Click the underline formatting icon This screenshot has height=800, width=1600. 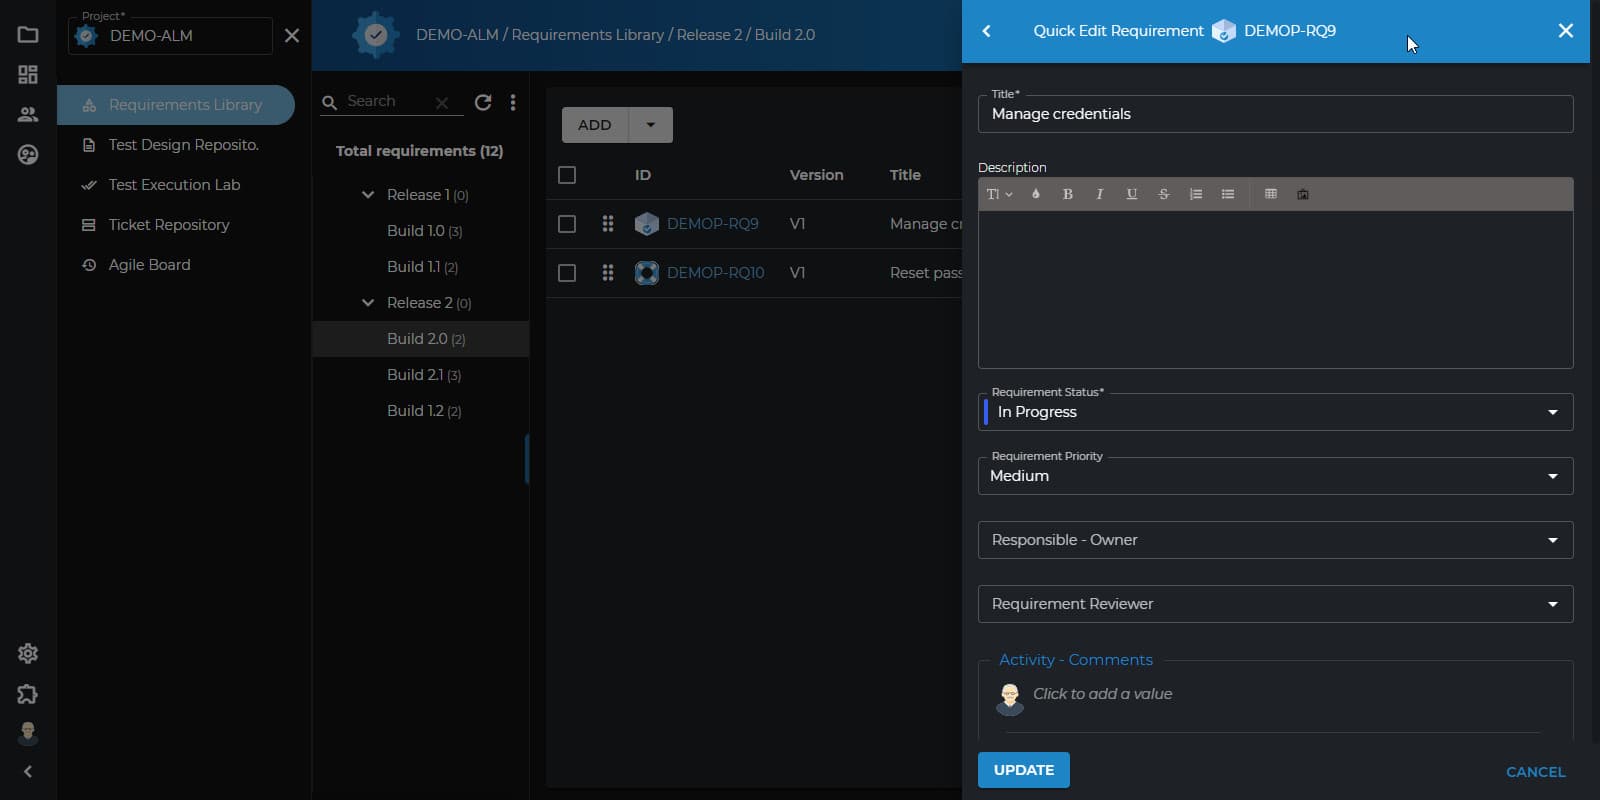coord(1131,194)
